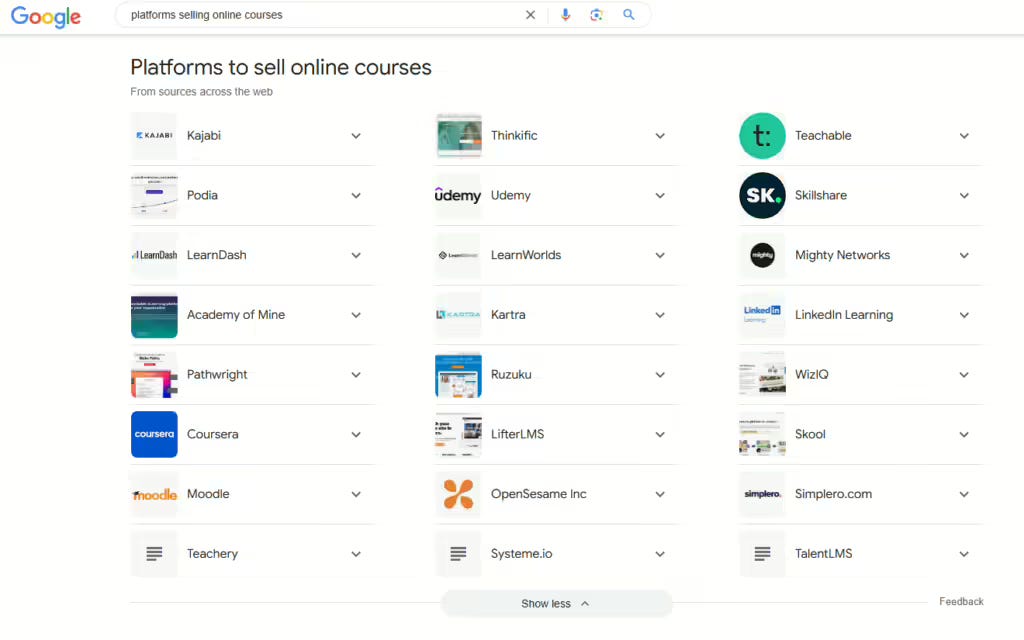Click the LifterLMS thumbnail image
Image resolution: width=1024 pixels, height=640 pixels.
click(x=458, y=434)
